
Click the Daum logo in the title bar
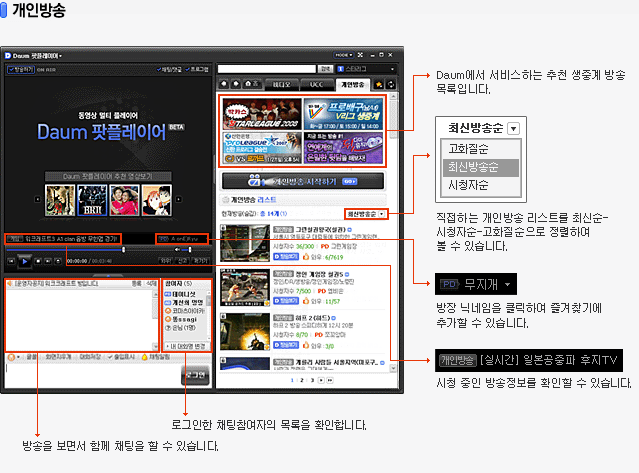coord(7,55)
